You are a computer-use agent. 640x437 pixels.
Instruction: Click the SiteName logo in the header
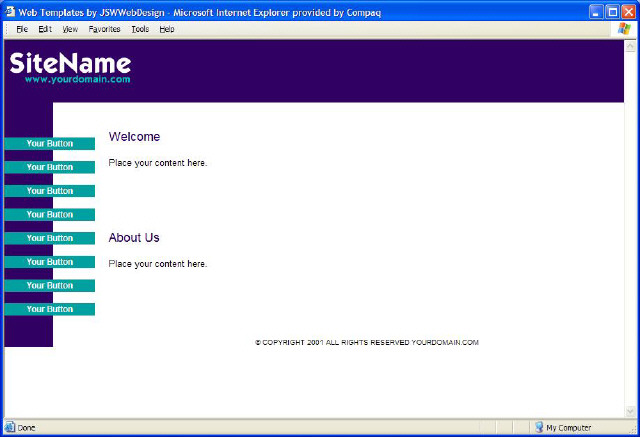tap(70, 63)
